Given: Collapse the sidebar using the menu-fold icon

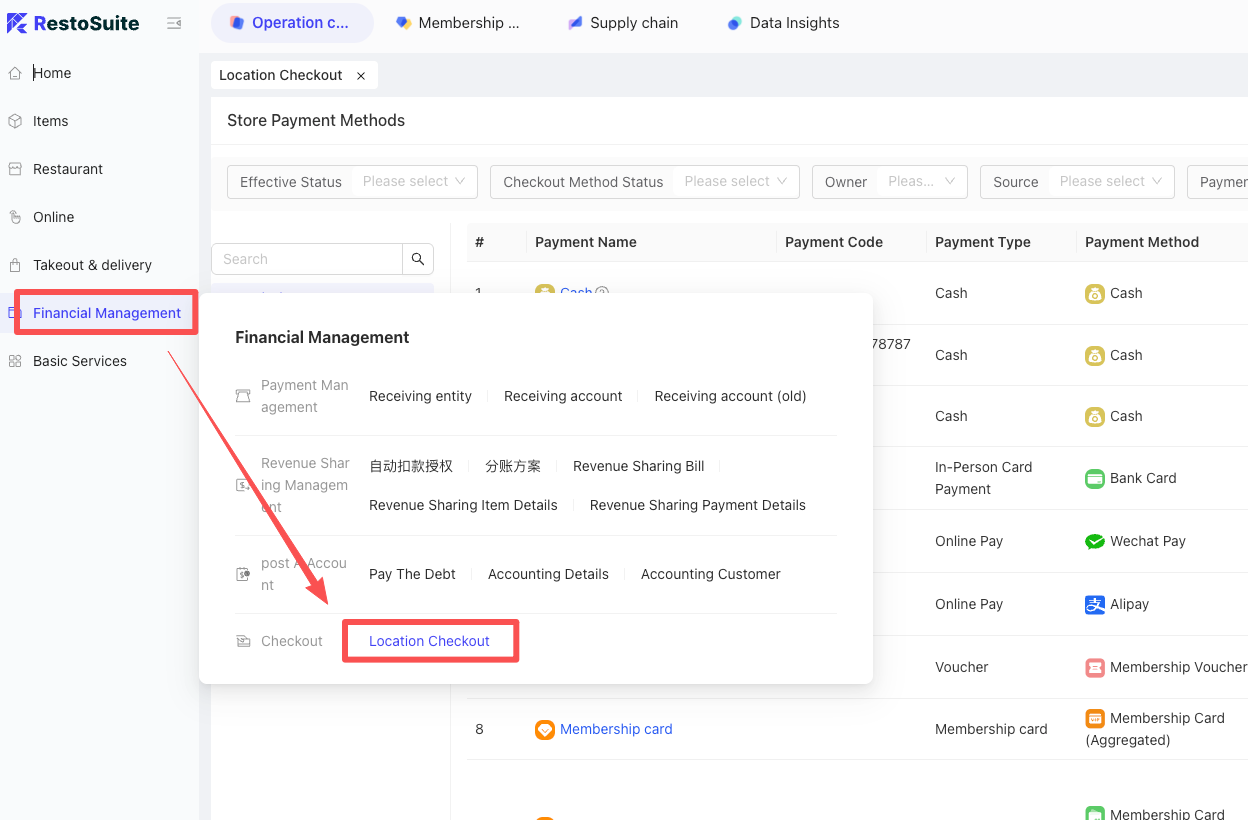Looking at the screenshot, I should (174, 23).
